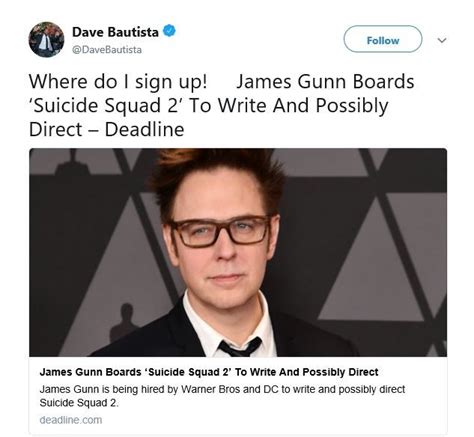Click the brown eyeglasses in the preview photo
The height and width of the screenshot is (437, 474).
coord(220,230)
